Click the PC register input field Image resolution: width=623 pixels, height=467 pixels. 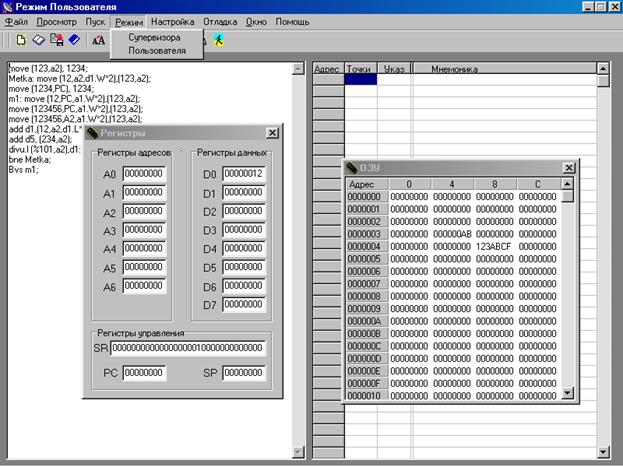pos(144,373)
